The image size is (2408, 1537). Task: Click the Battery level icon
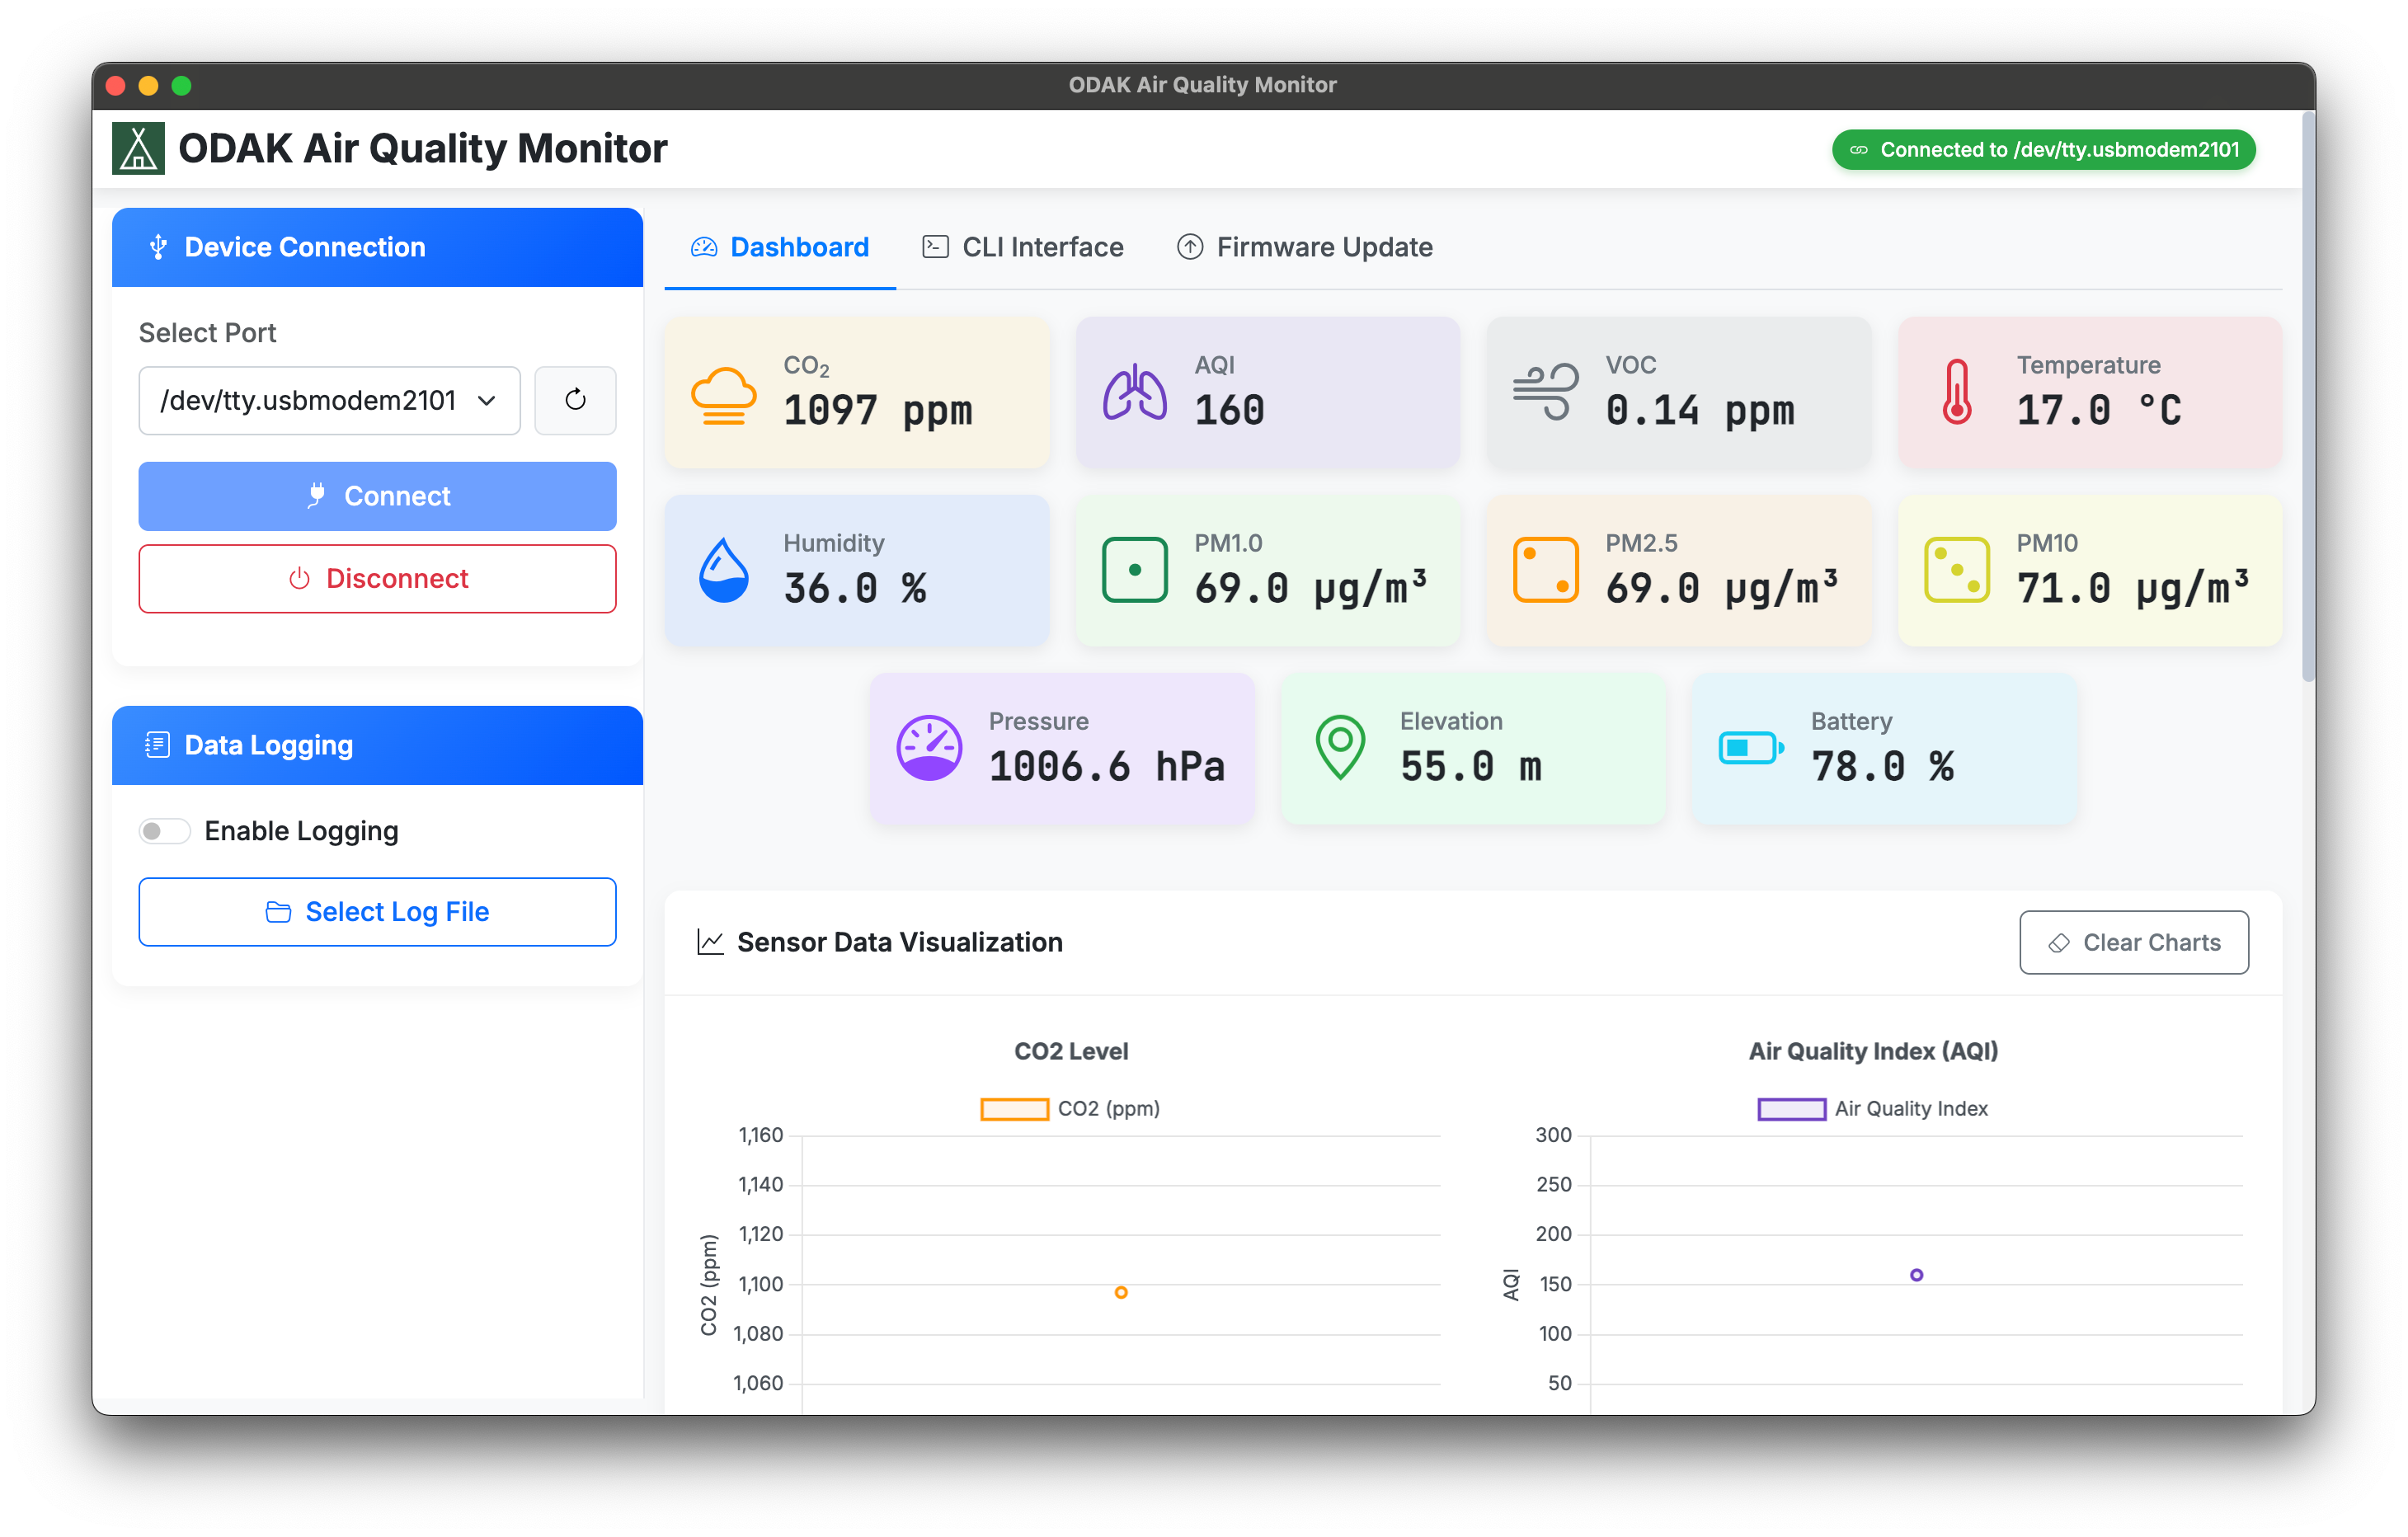click(x=1750, y=748)
